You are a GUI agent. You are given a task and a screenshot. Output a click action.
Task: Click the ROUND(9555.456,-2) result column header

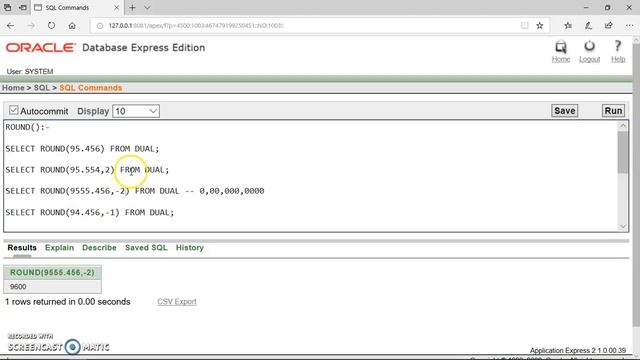pyautogui.click(x=52, y=272)
